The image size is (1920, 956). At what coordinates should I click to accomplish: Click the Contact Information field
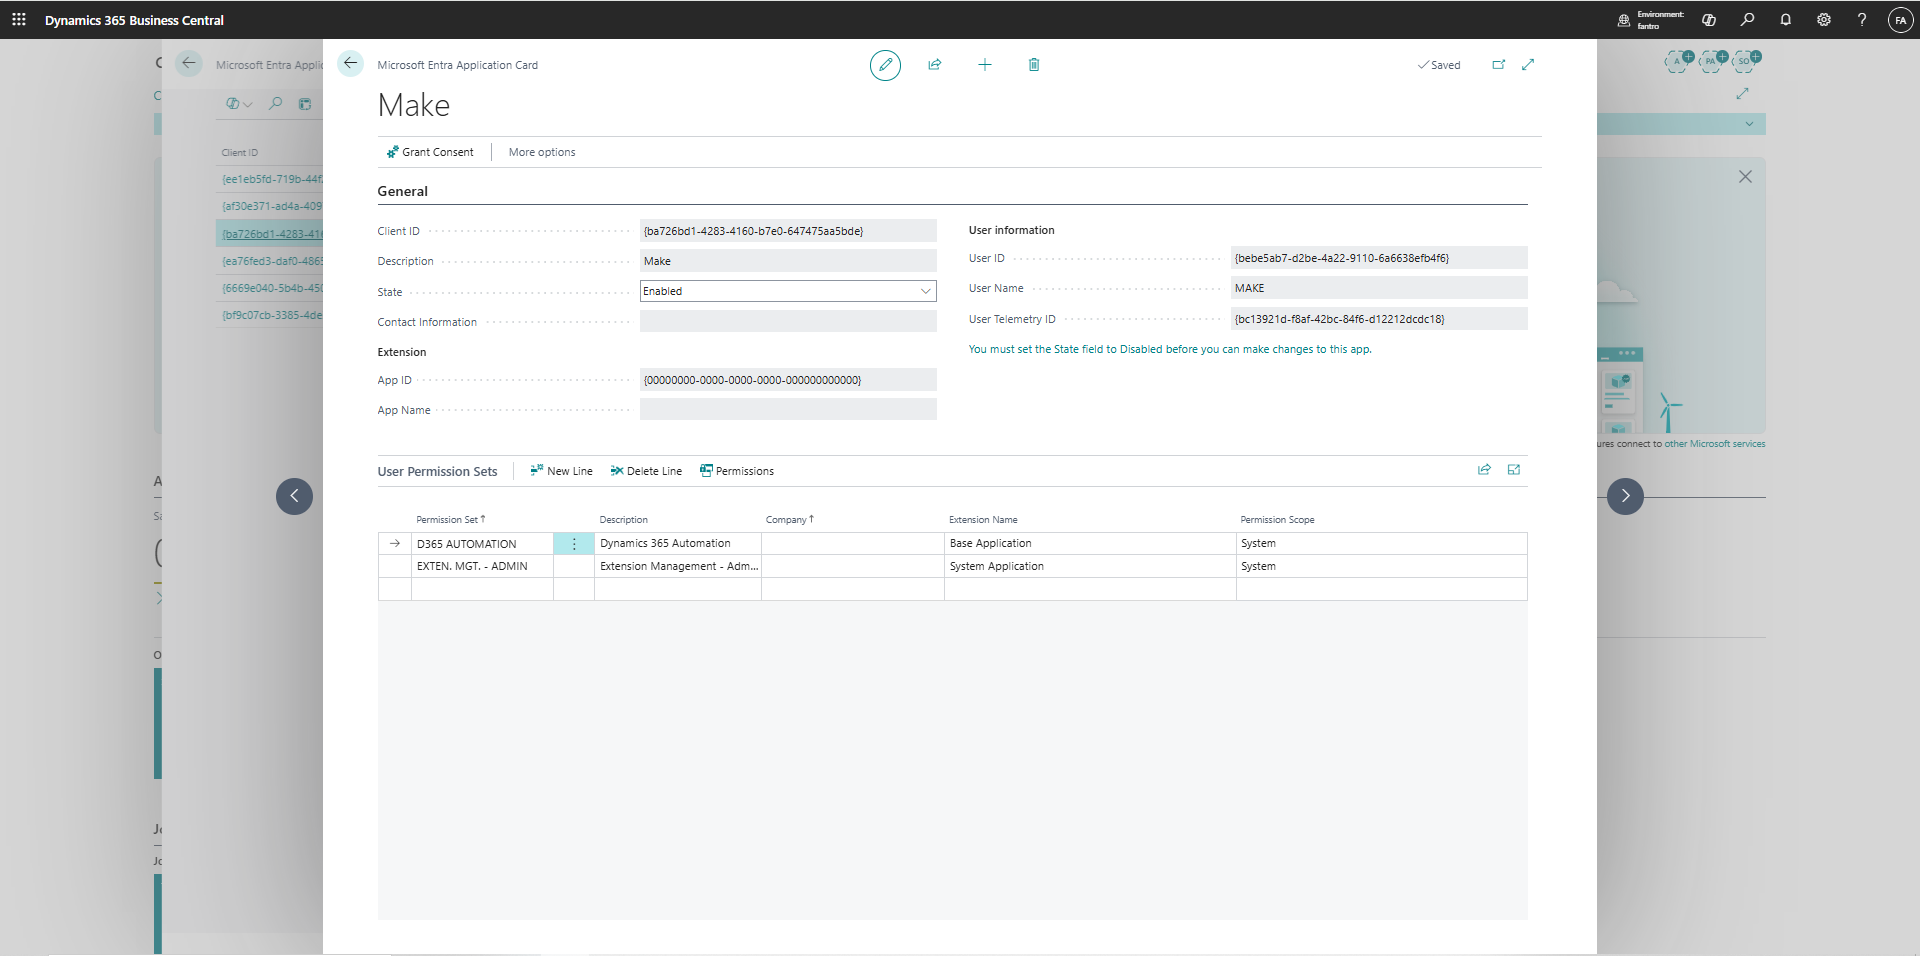click(x=788, y=321)
